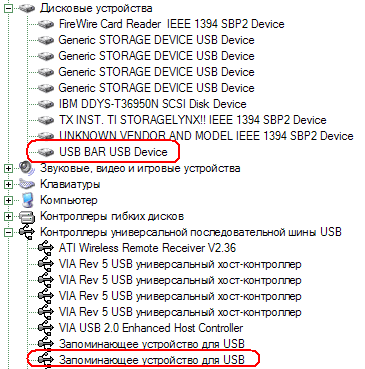Click the Компьютер monitor icon
The width and height of the screenshot is (365, 369).
coord(27,200)
